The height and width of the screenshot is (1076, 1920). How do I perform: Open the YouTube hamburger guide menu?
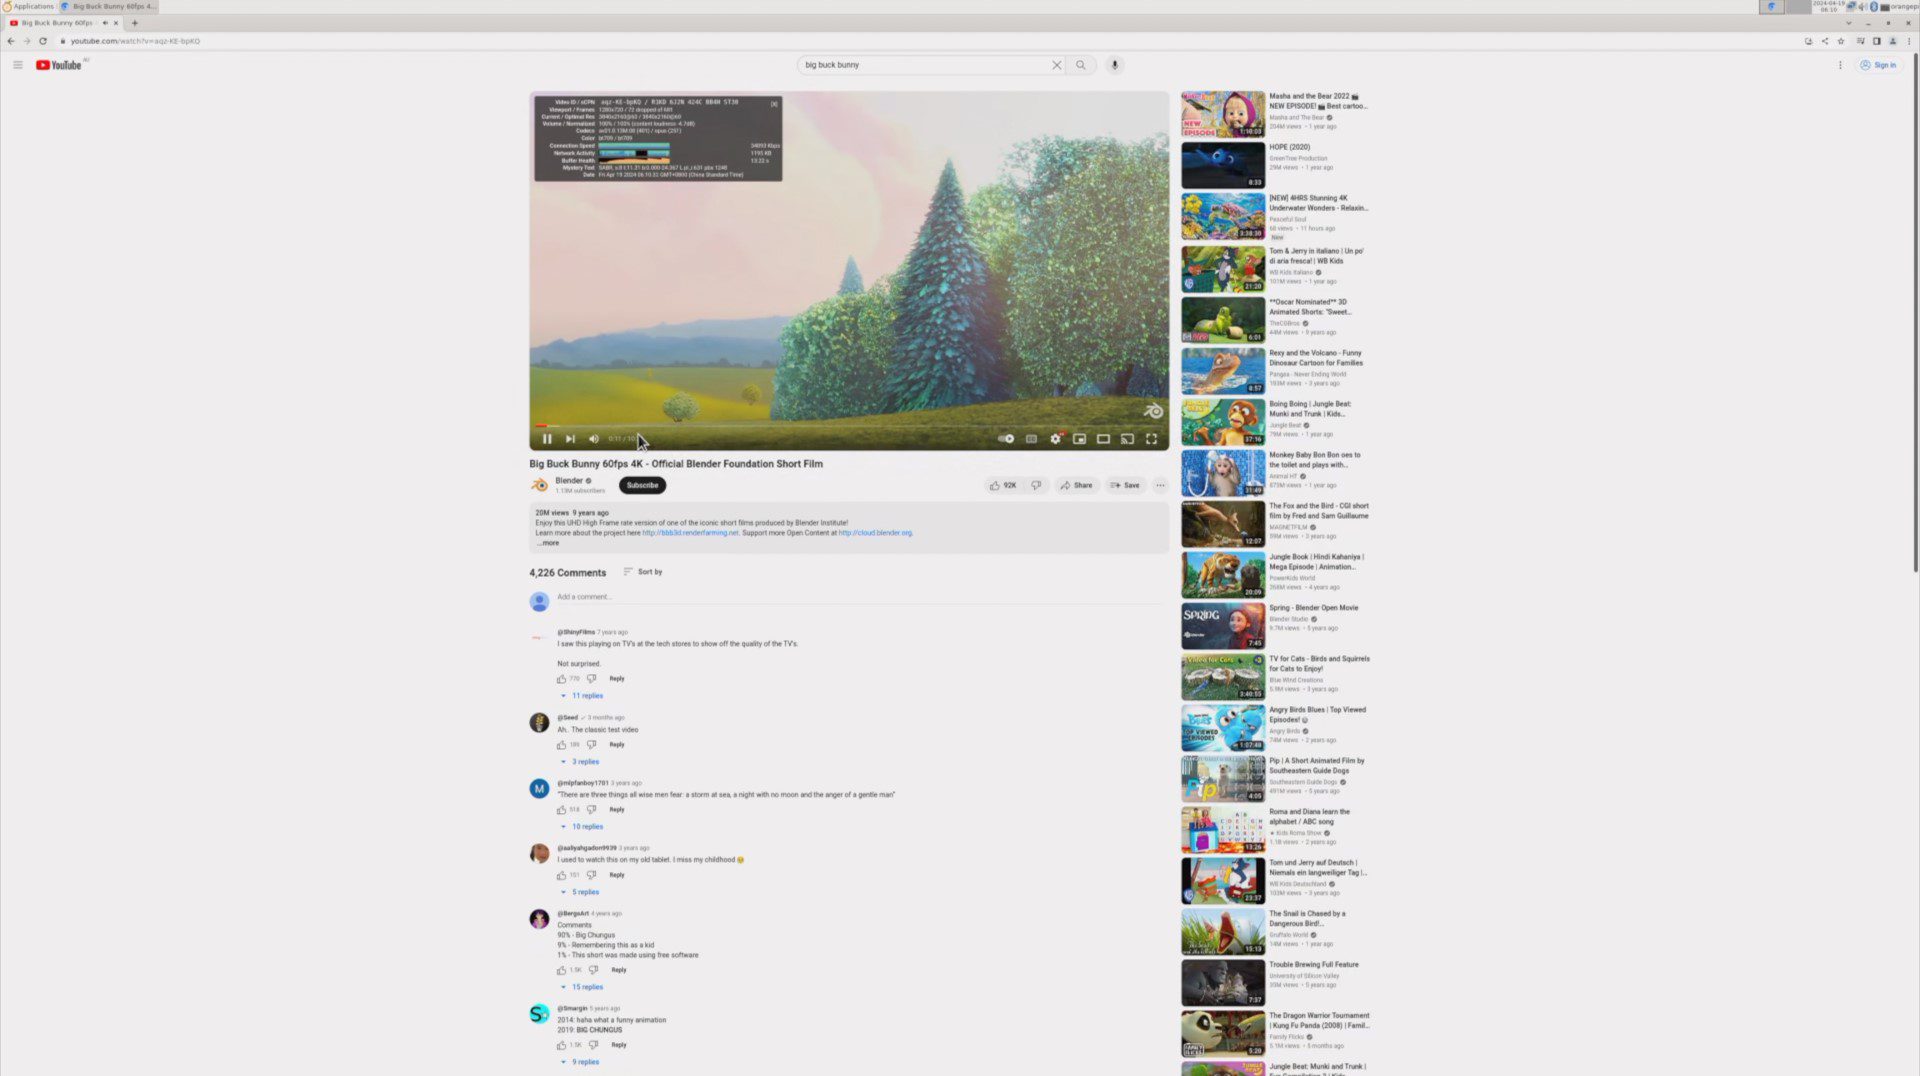[17, 65]
